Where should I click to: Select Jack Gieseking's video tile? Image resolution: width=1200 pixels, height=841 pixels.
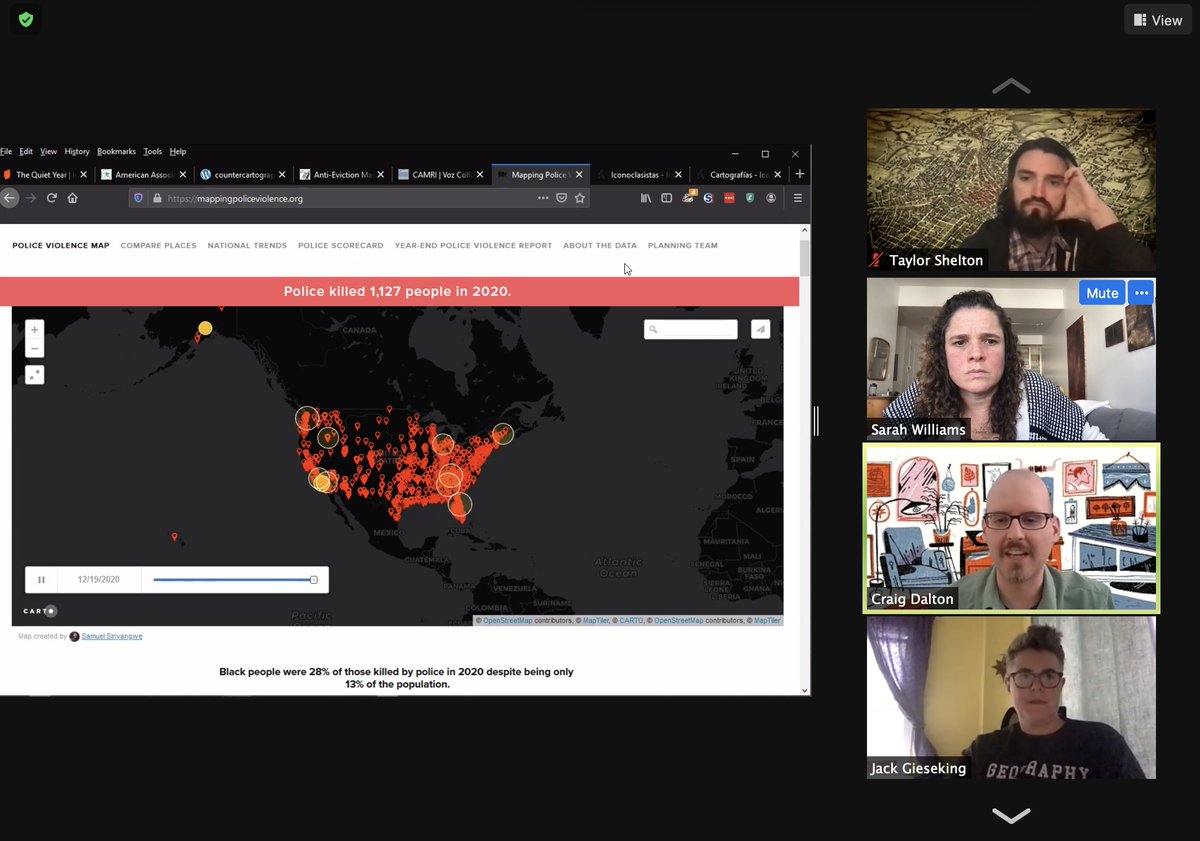click(1011, 697)
